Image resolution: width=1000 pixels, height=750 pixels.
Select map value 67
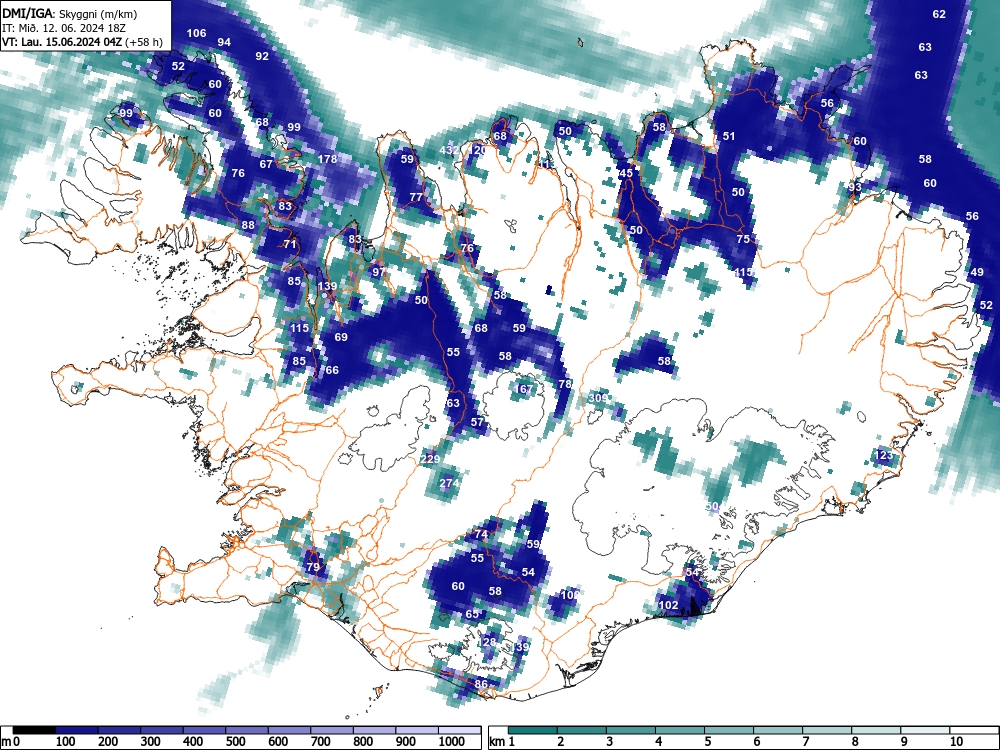tap(266, 164)
